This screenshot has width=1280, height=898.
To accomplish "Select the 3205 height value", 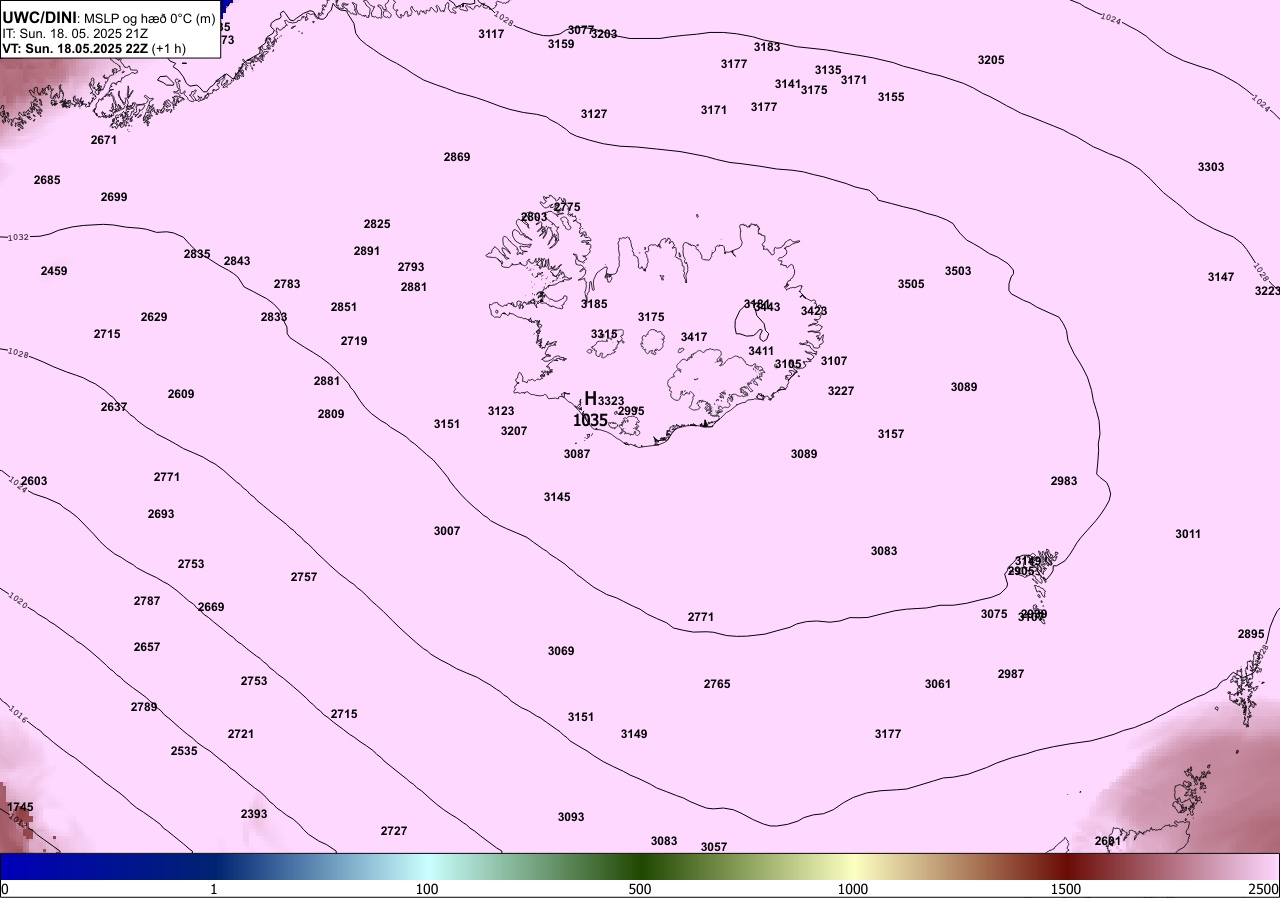I will click(x=991, y=60).
